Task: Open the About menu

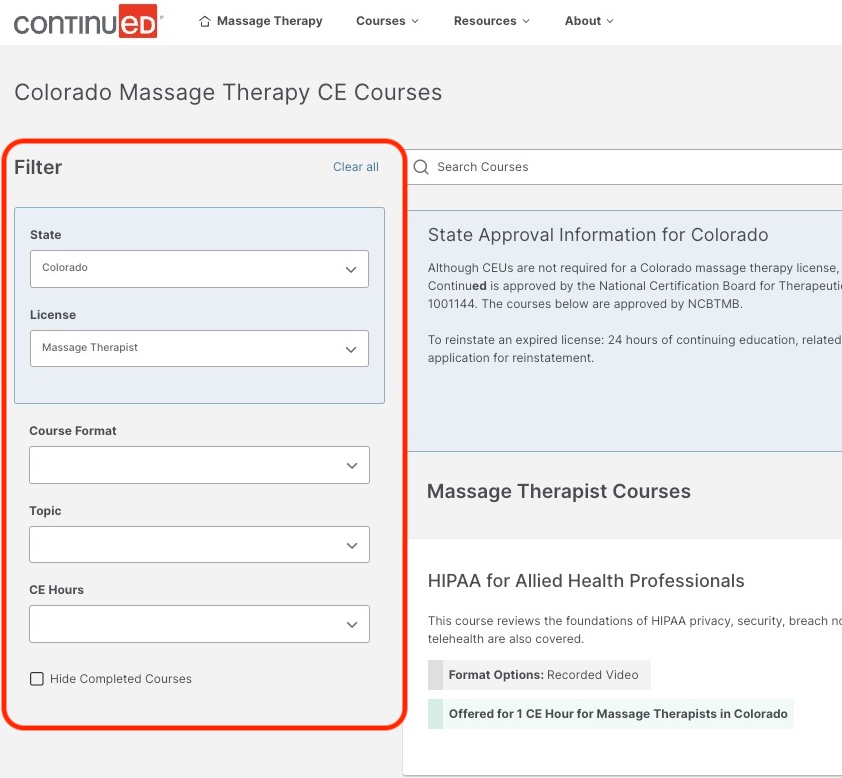Action: (x=583, y=20)
